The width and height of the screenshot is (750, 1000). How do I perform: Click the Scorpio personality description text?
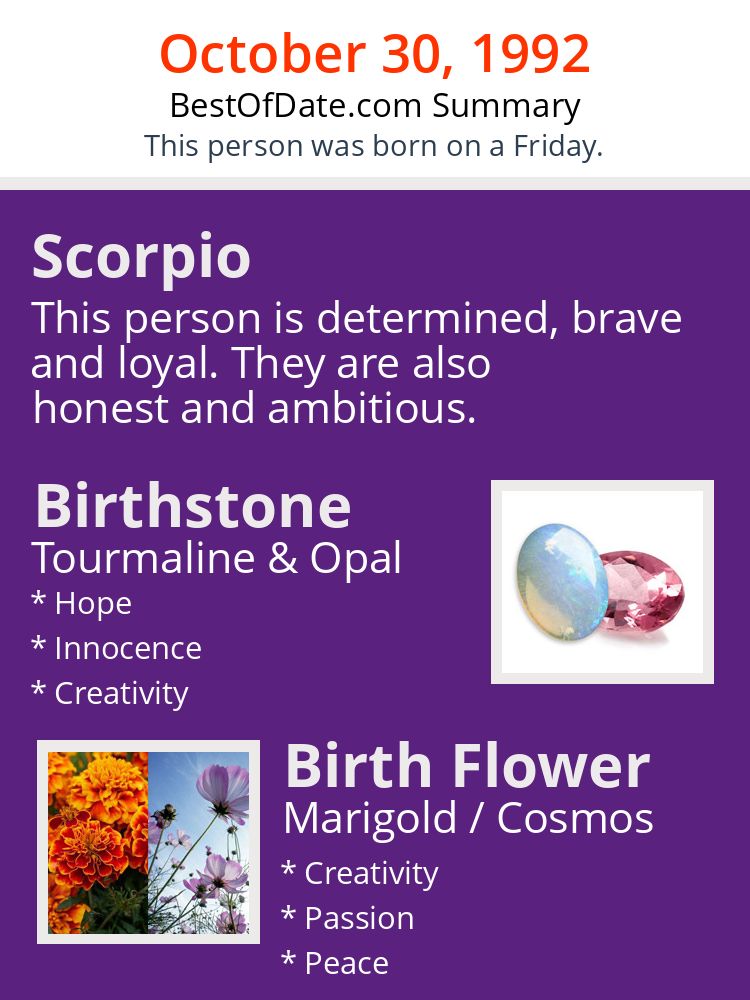pyautogui.click(x=356, y=363)
